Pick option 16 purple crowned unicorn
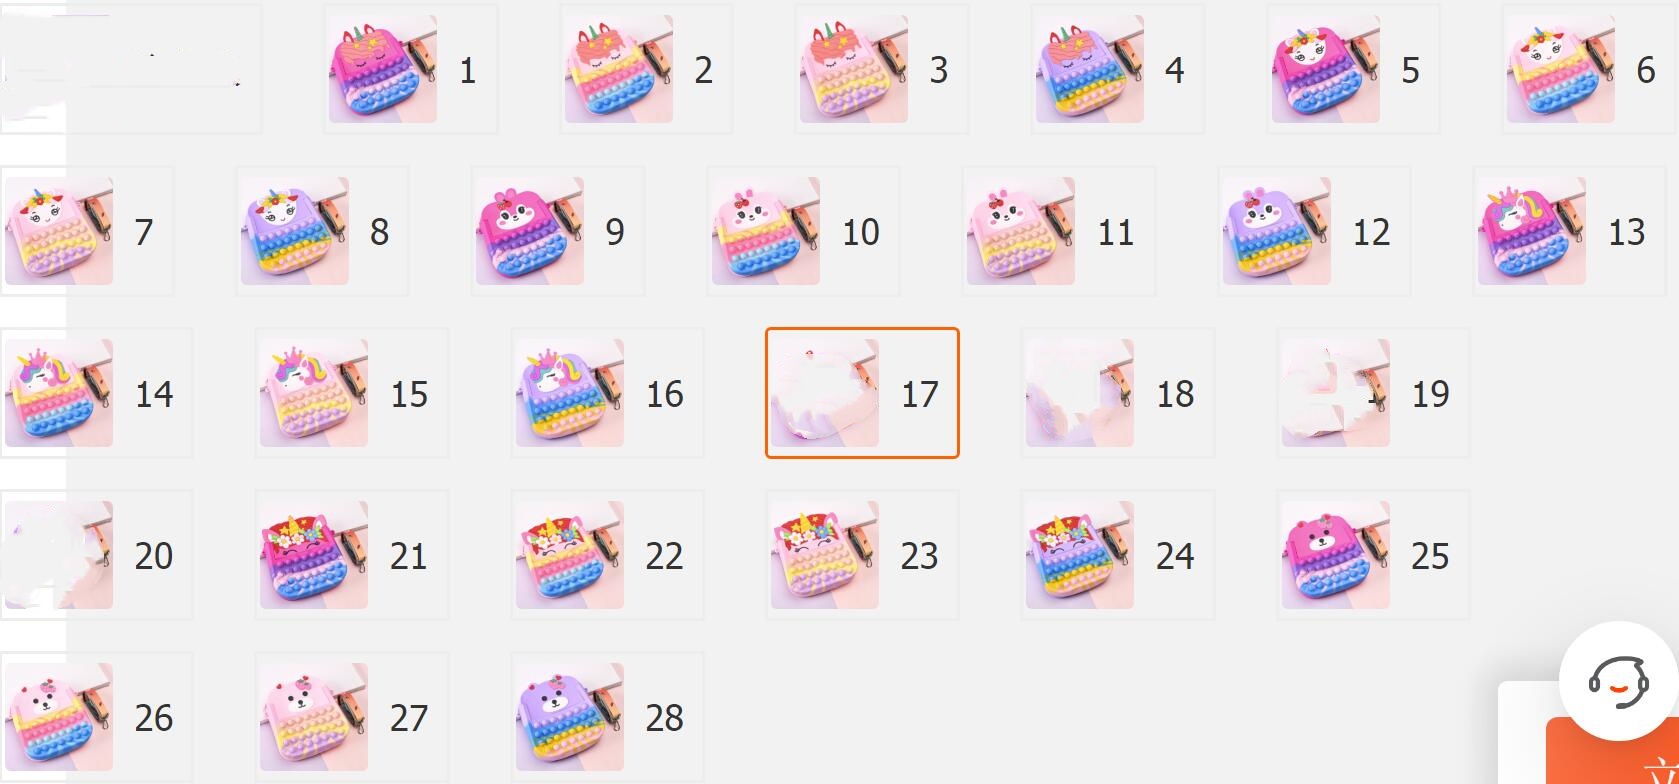This screenshot has width=1679, height=784. [607, 393]
